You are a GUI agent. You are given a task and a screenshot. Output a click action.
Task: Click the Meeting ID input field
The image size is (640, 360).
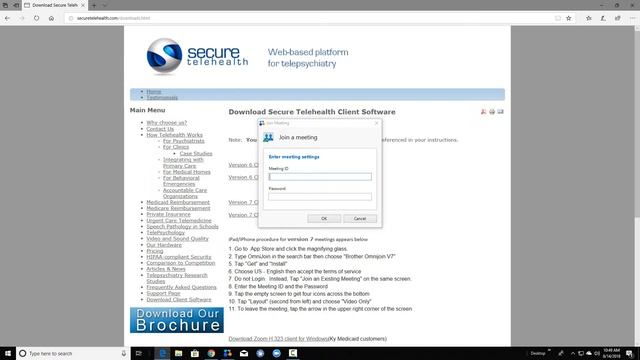coord(320,177)
